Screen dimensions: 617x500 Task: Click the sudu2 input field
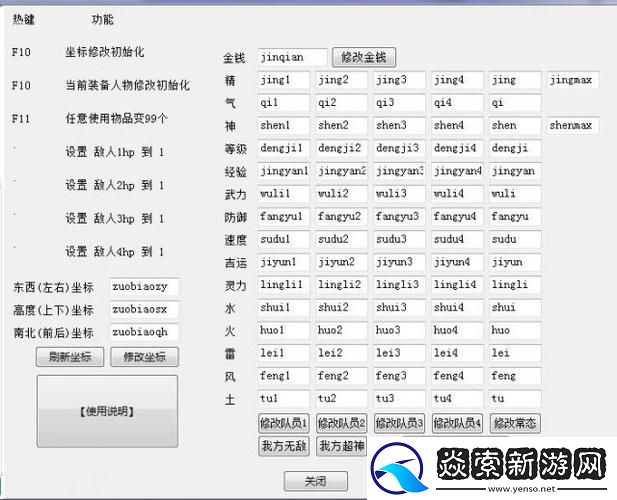[x=341, y=239]
